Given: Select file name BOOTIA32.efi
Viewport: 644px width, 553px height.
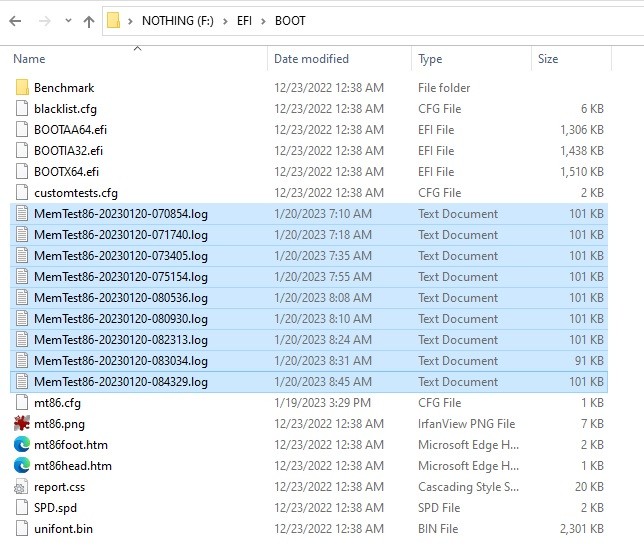Looking at the screenshot, I should point(68,151).
